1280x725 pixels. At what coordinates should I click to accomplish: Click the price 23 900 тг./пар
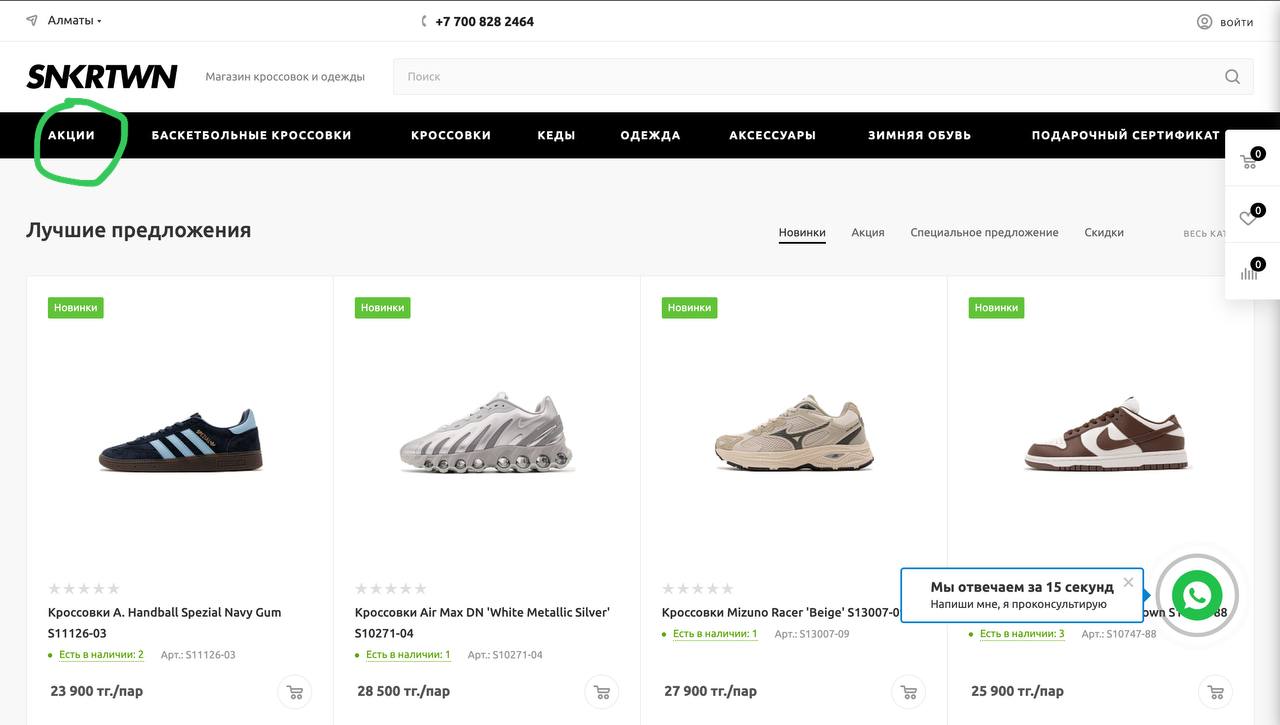pyautogui.click(x=97, y=691)
